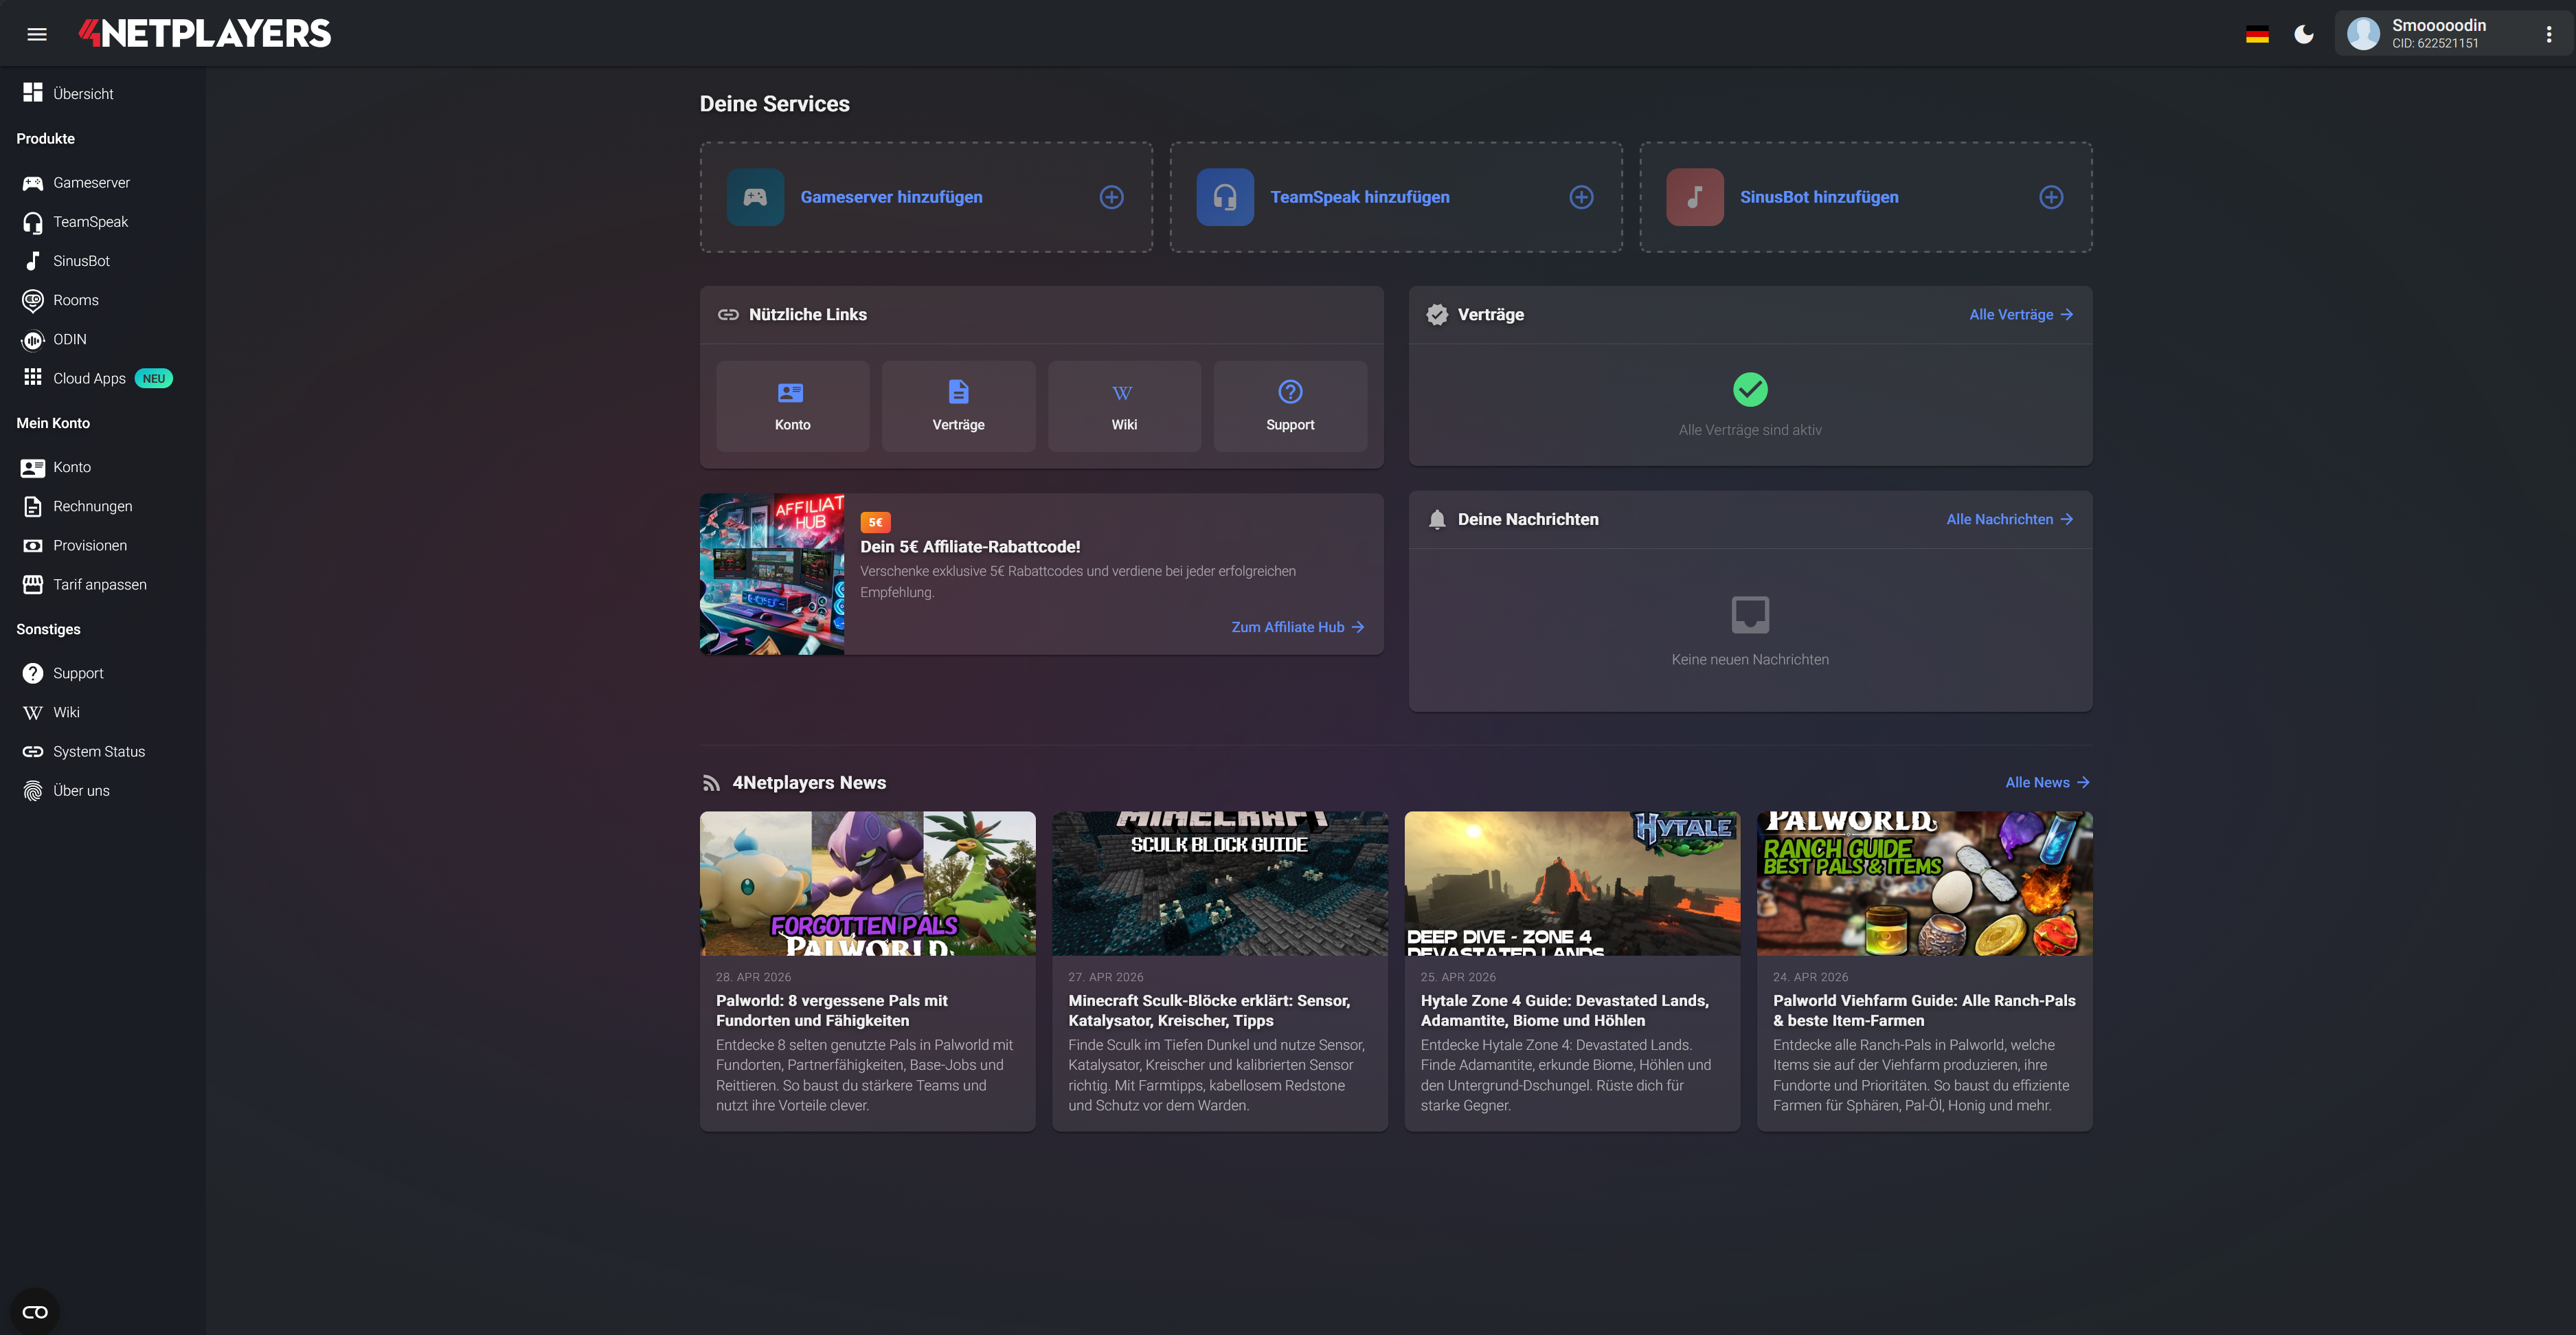
Task: Click the sidebar Support question icon
Action: [33, 673]
